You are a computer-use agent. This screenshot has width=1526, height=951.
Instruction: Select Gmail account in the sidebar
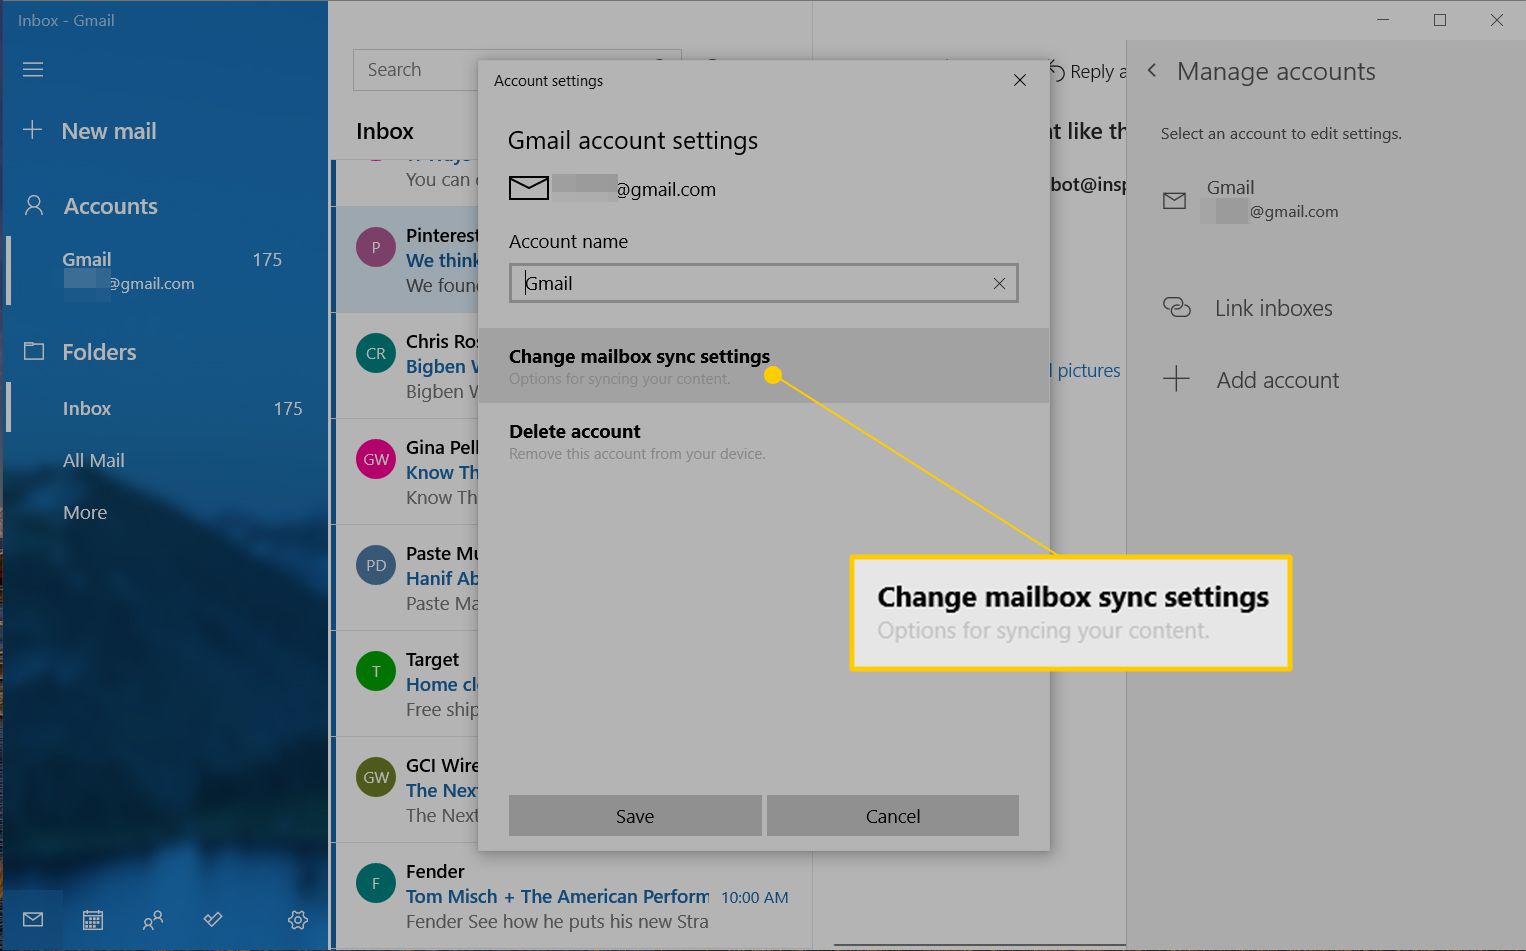click(166, 271)
